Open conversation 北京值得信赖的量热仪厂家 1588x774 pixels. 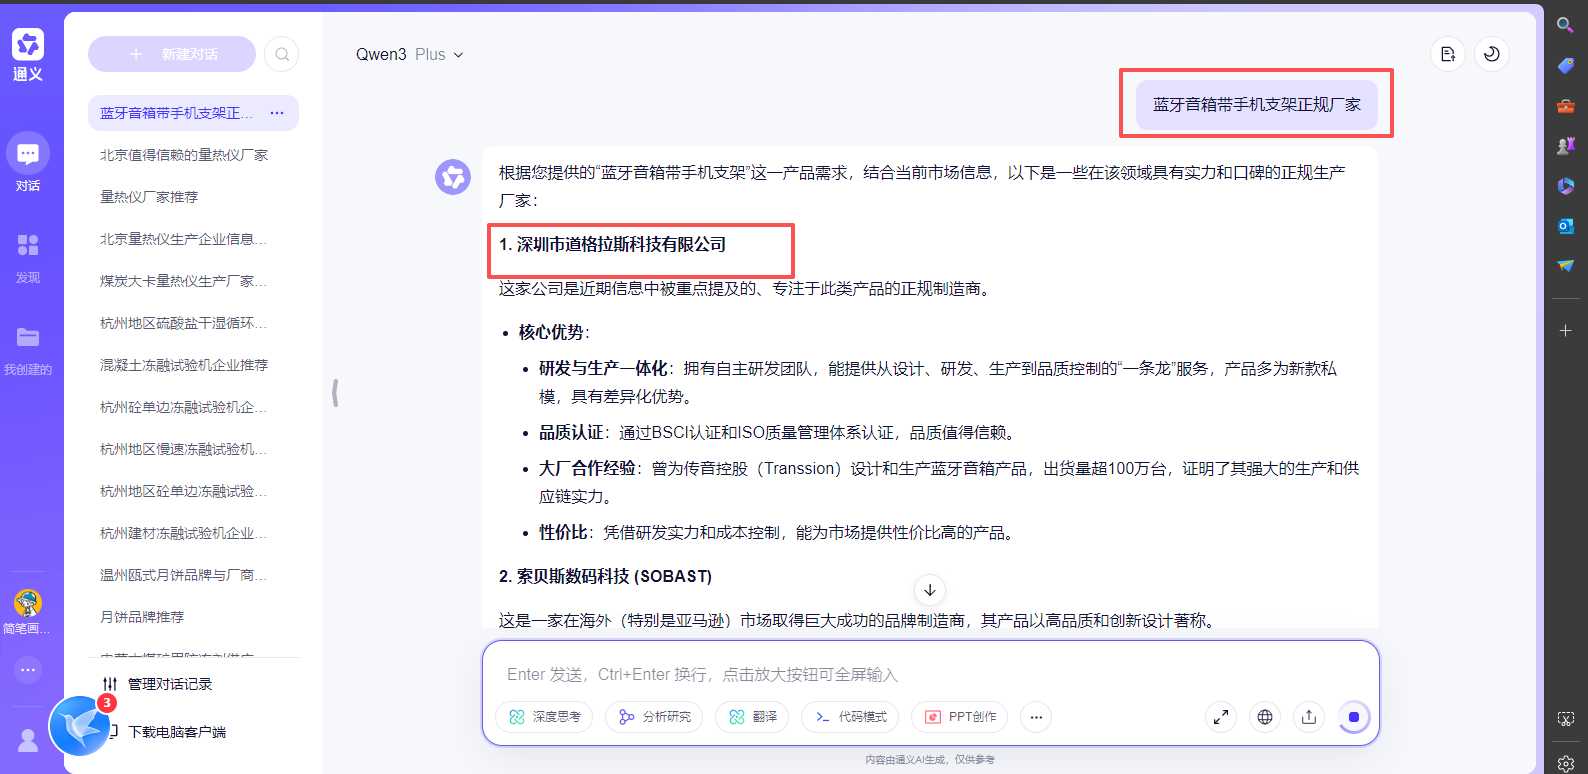point(184,155)
